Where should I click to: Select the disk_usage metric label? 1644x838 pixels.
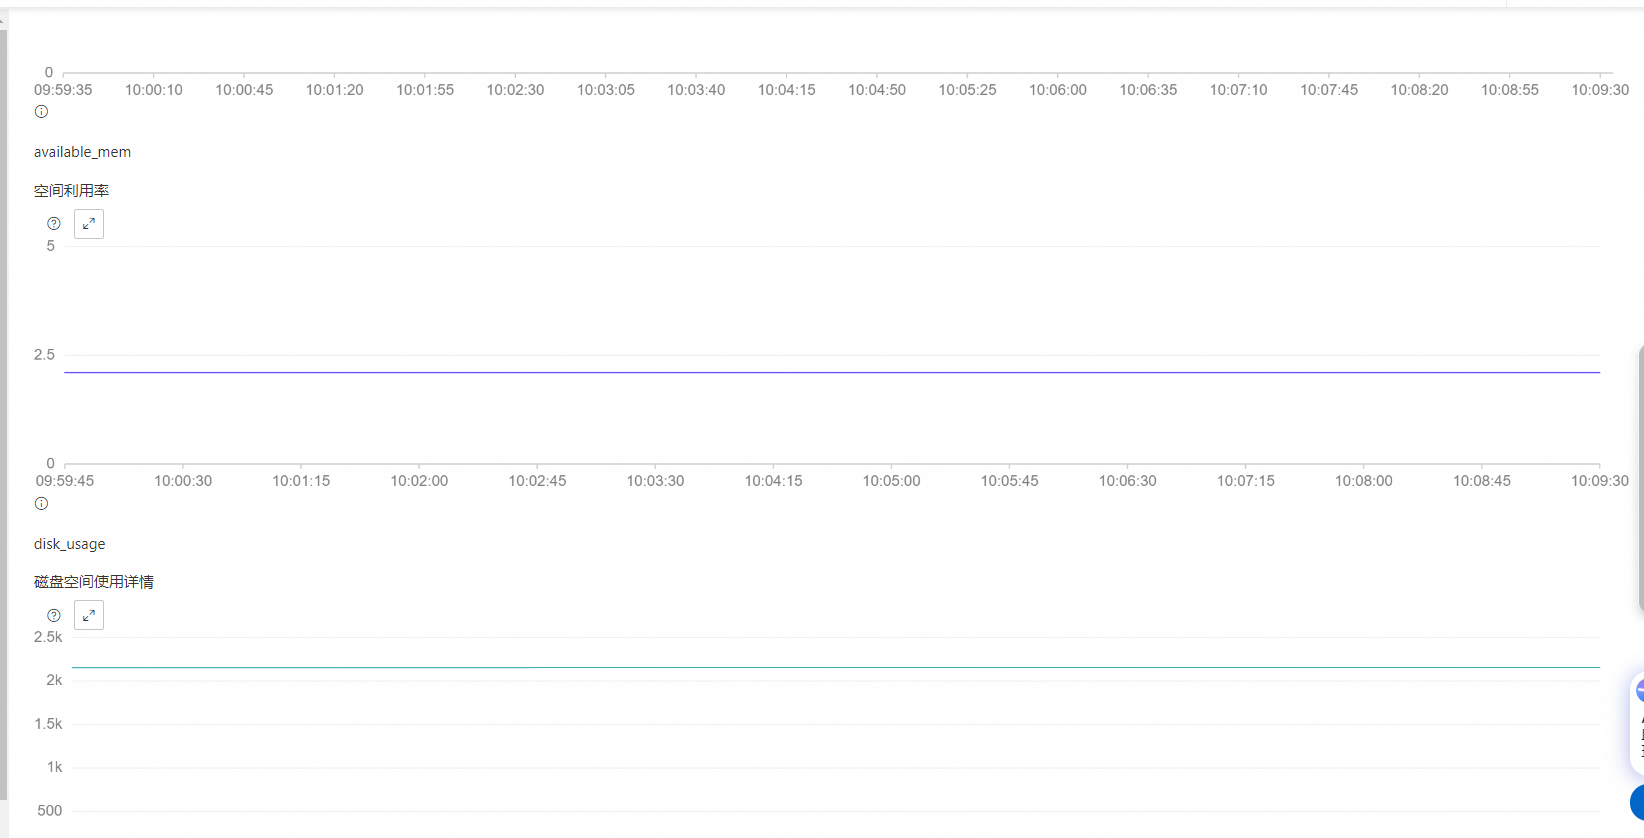click(x=69, y=544)
